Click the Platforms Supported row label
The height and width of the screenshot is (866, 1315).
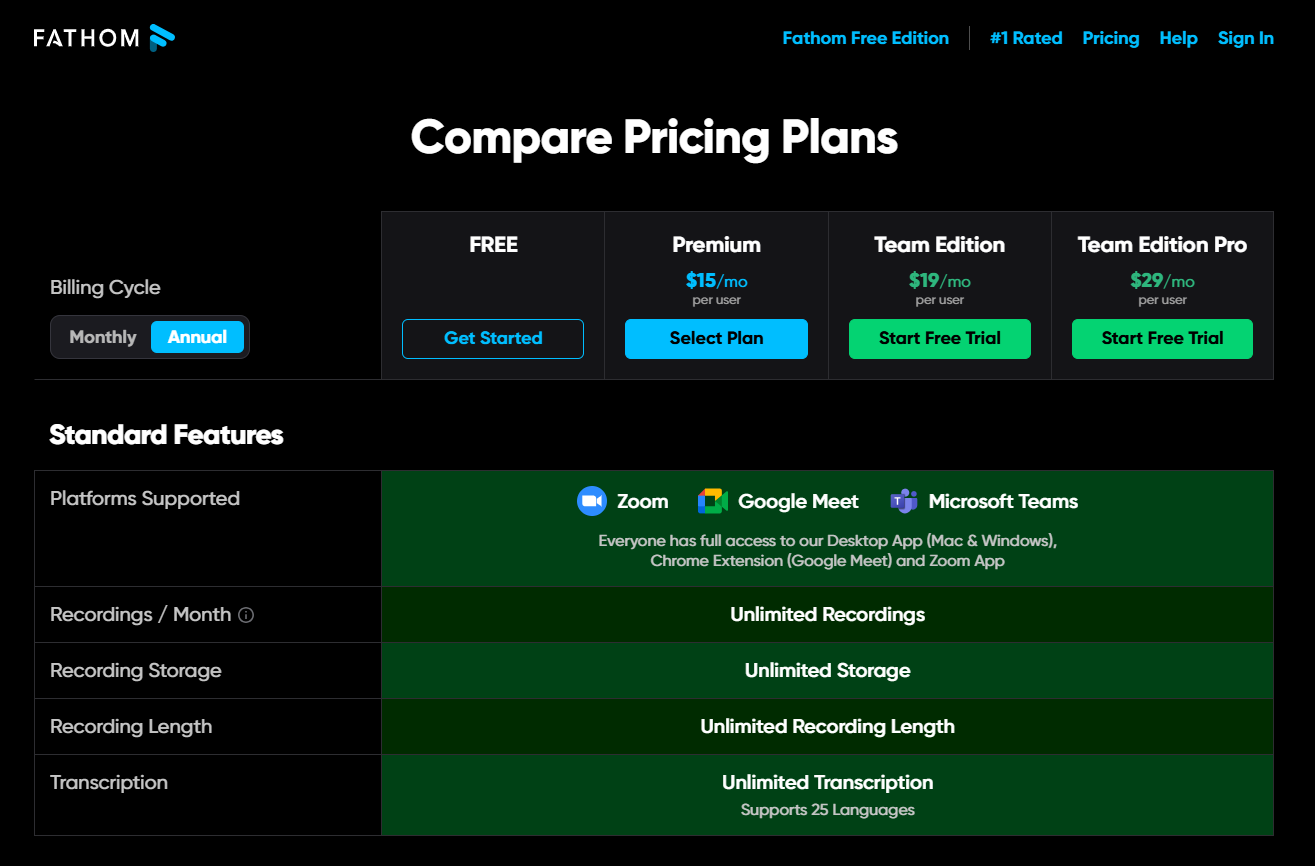[145, 498]
